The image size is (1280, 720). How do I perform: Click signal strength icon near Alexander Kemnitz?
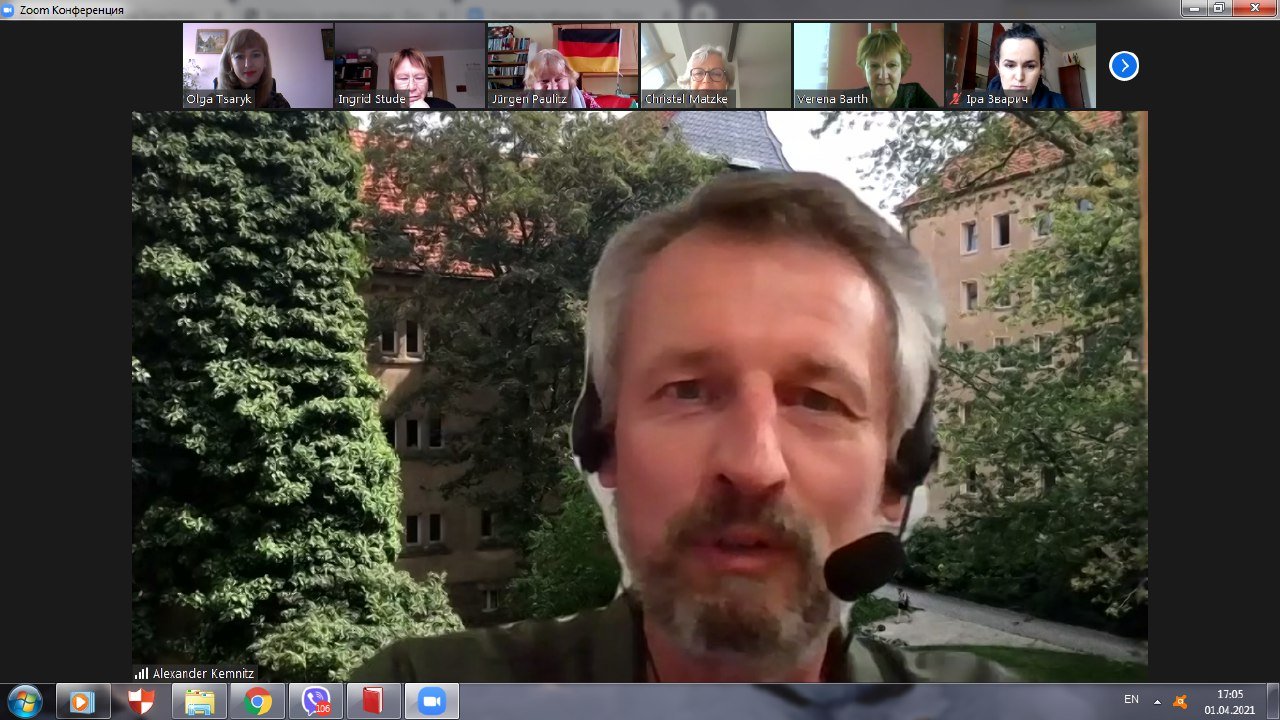tap(141, 674)
